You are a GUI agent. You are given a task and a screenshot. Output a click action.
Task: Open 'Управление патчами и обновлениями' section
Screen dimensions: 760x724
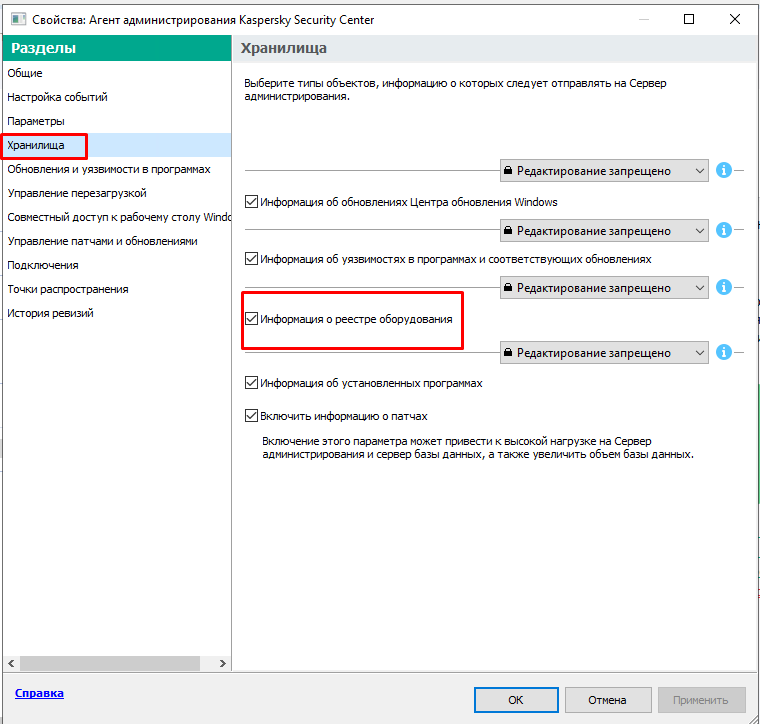(117, 241)
